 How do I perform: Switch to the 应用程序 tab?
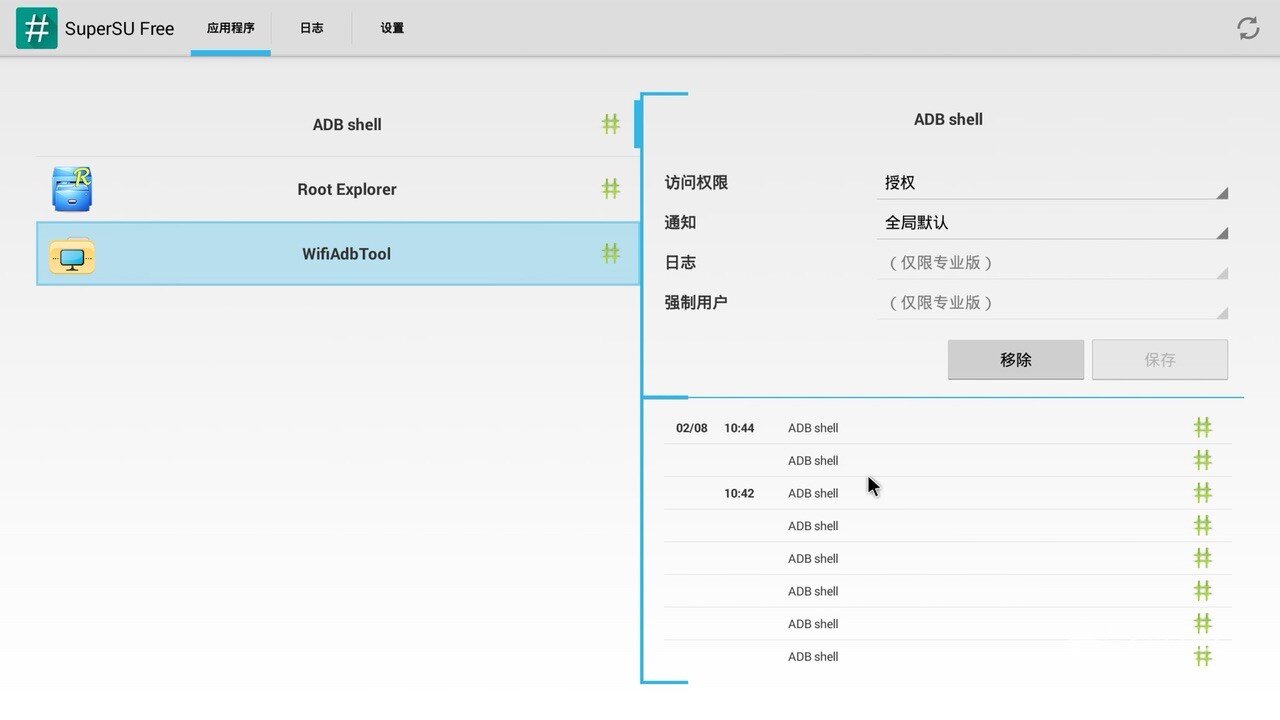(x=231, y=28)
